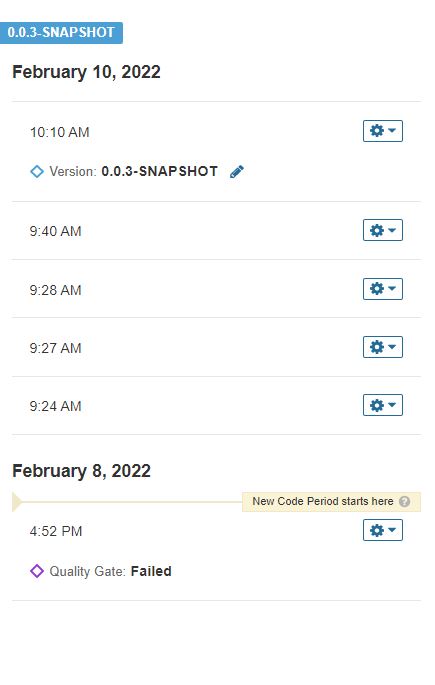
Task: Open gear menu for 10:10 AM analysis
Action: 383,131
